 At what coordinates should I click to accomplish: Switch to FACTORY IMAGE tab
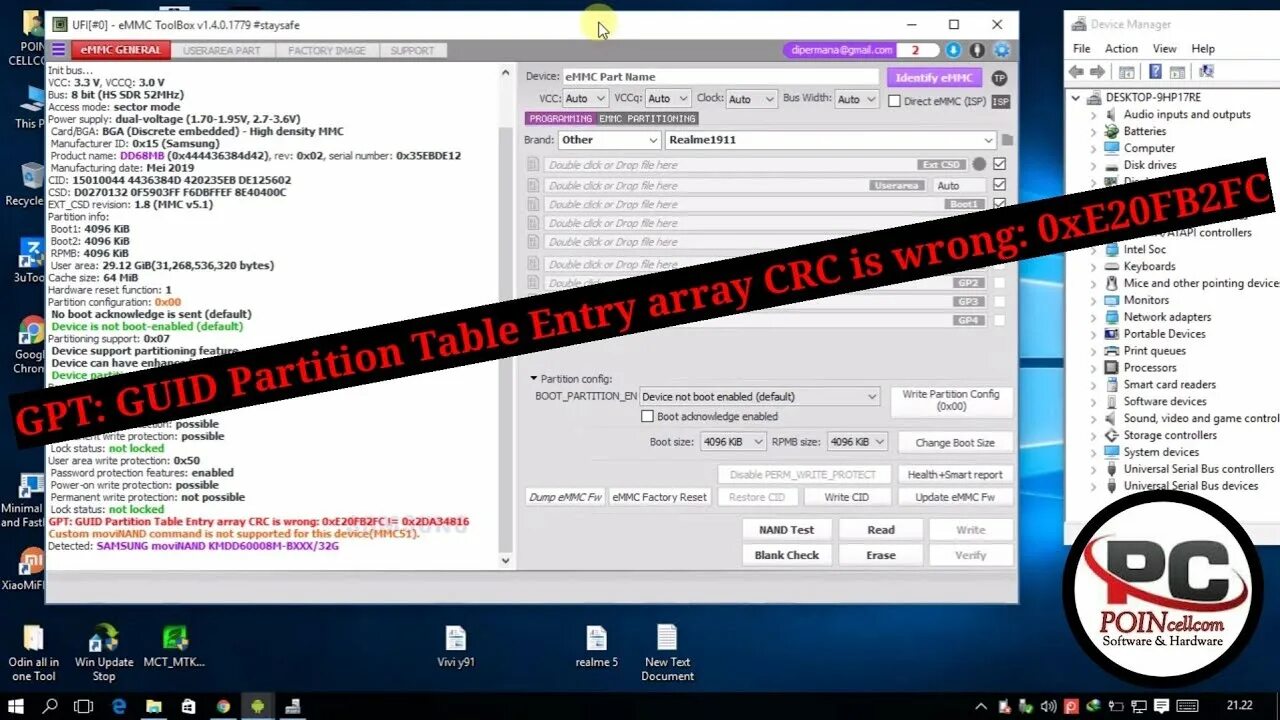(327, 50)
